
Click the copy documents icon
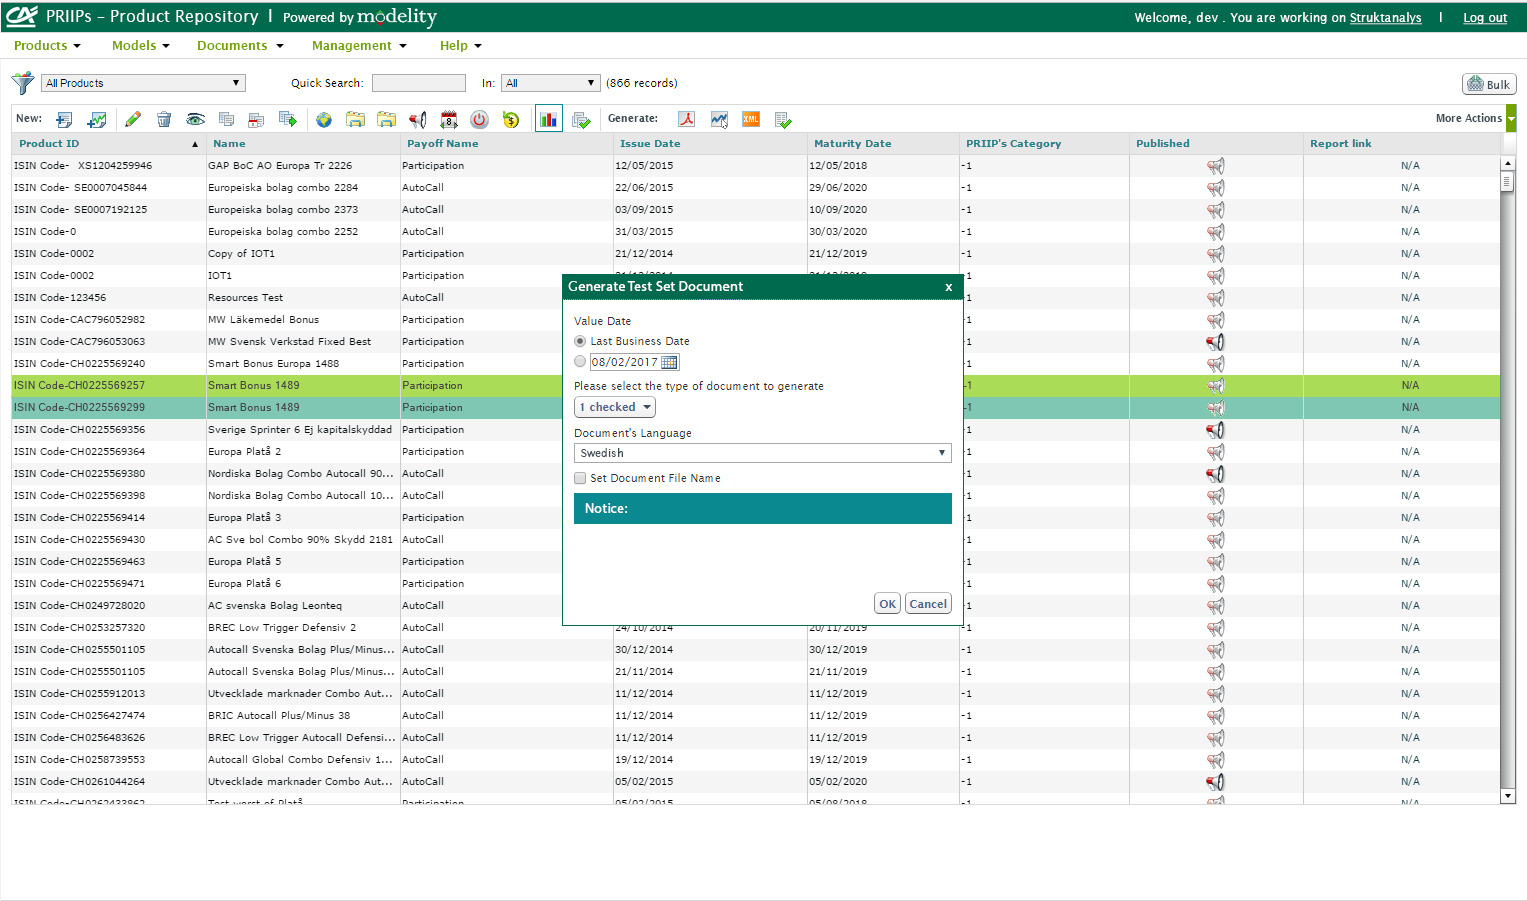click(x=227, y=119)
